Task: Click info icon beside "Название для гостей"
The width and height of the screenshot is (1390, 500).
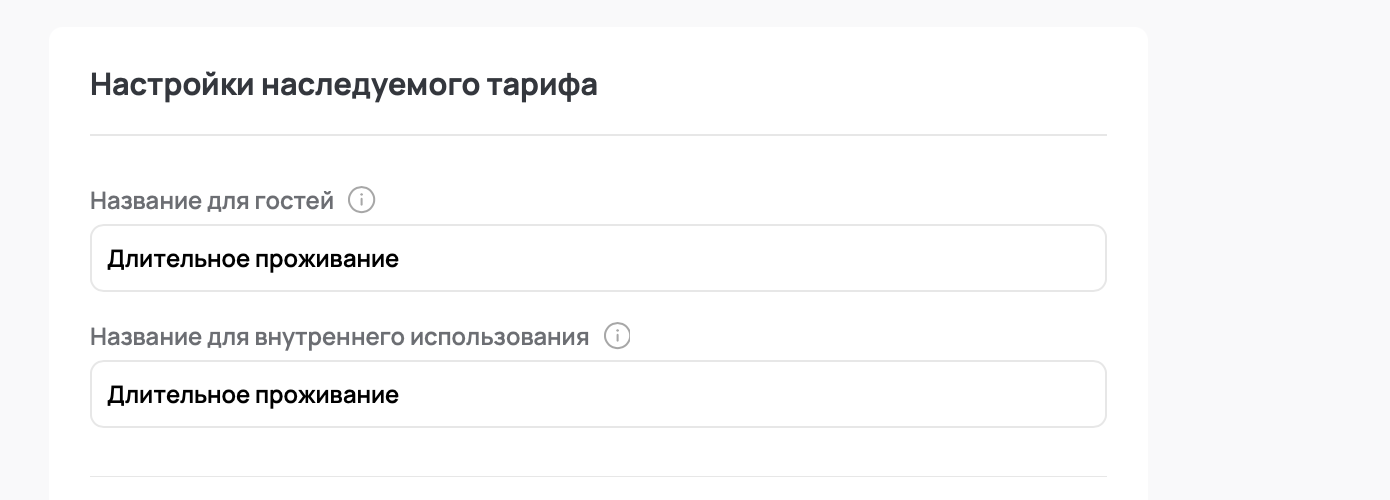Action: pos(361,201)
